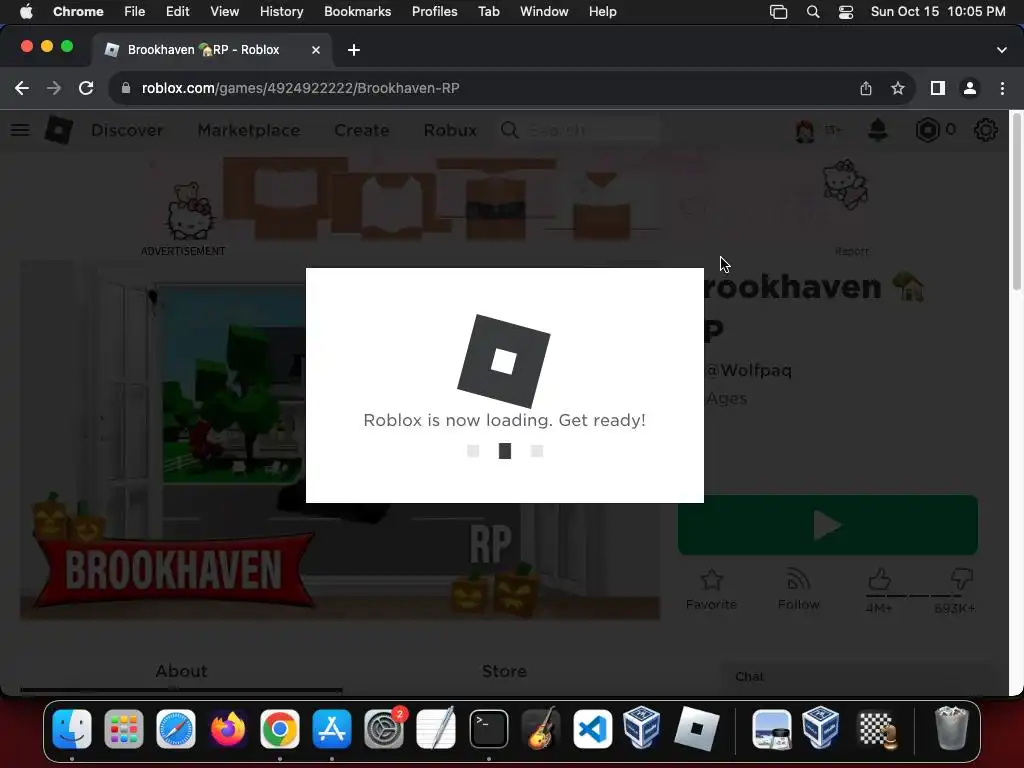Open the Apple menu
This screenshot has height=768, width=1024.
(26, 12)
